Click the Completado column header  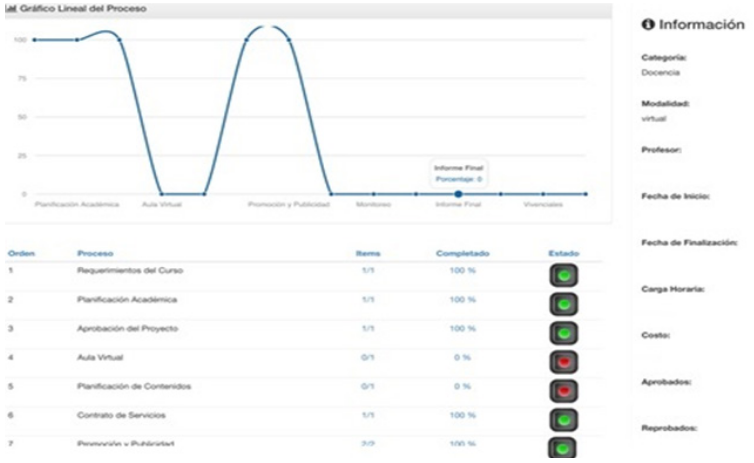tap(462, 254)
